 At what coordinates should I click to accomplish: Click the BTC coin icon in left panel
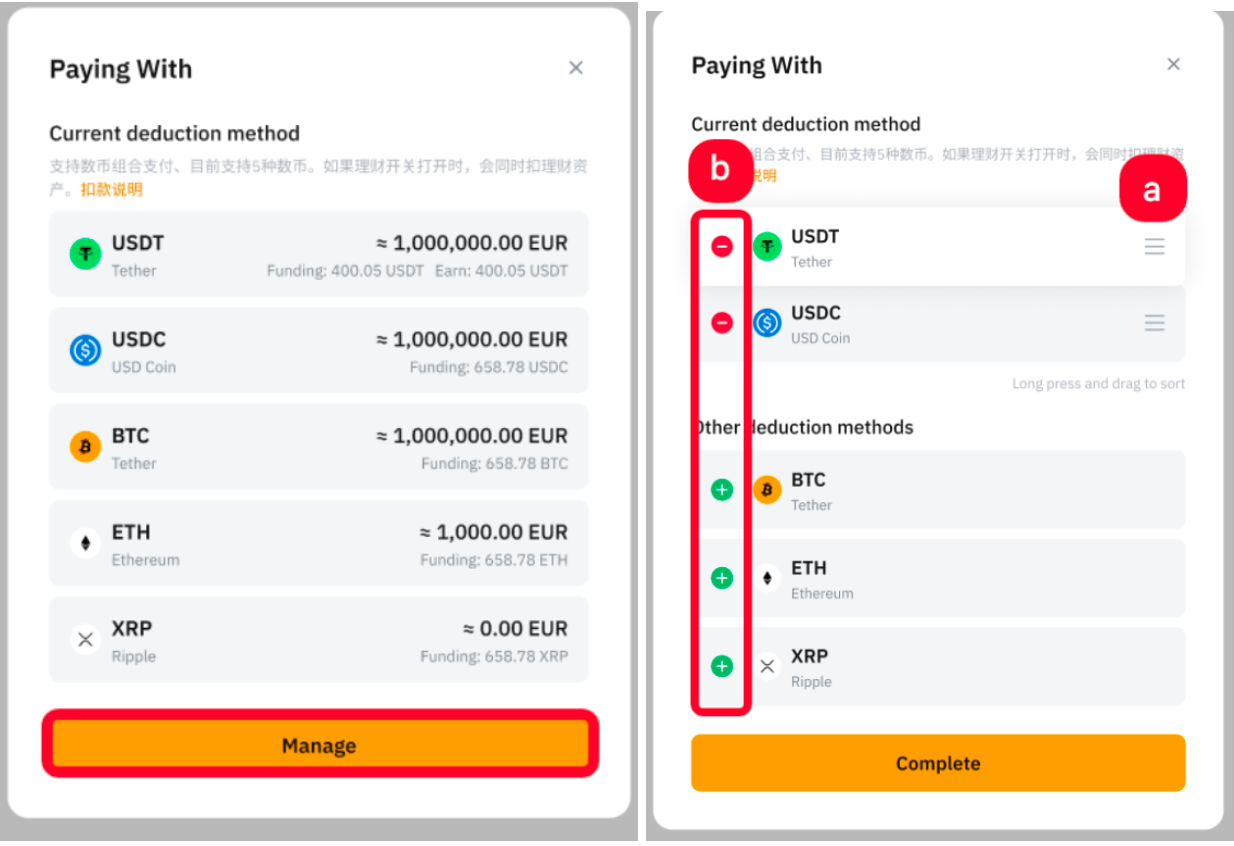[x=85, y=447]
